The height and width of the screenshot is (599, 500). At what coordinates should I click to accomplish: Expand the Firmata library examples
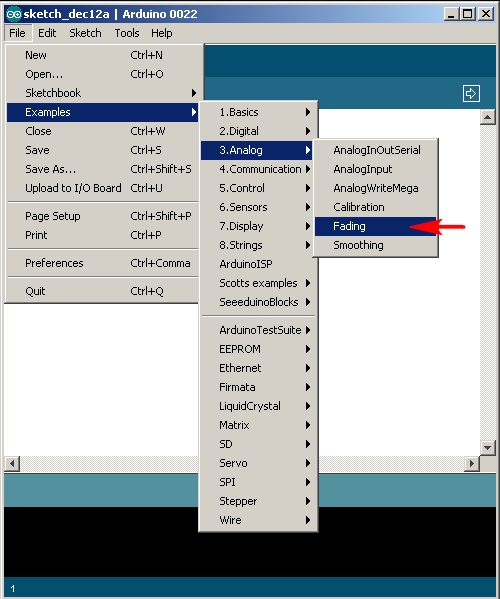(x=258, y=387)
